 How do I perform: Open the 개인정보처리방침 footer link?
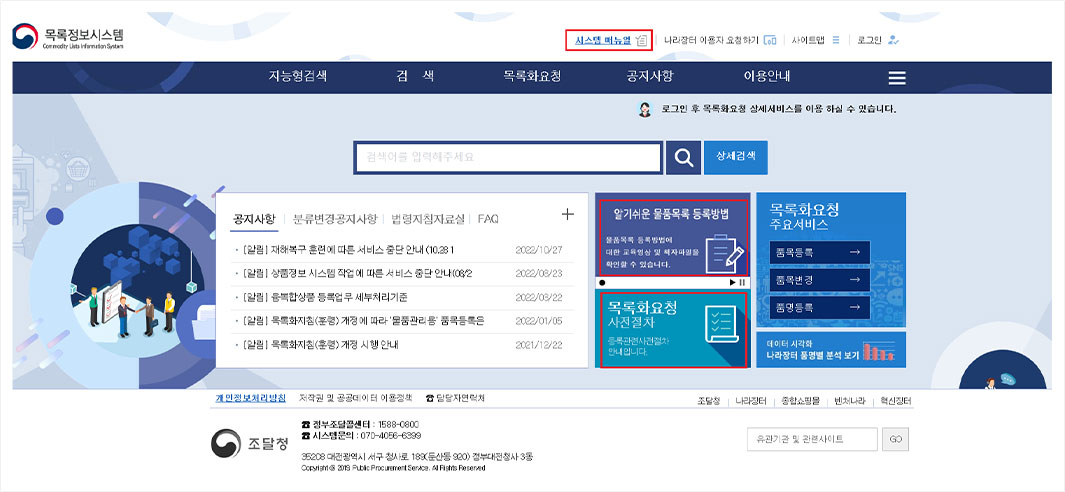click(x=250, y=398)
